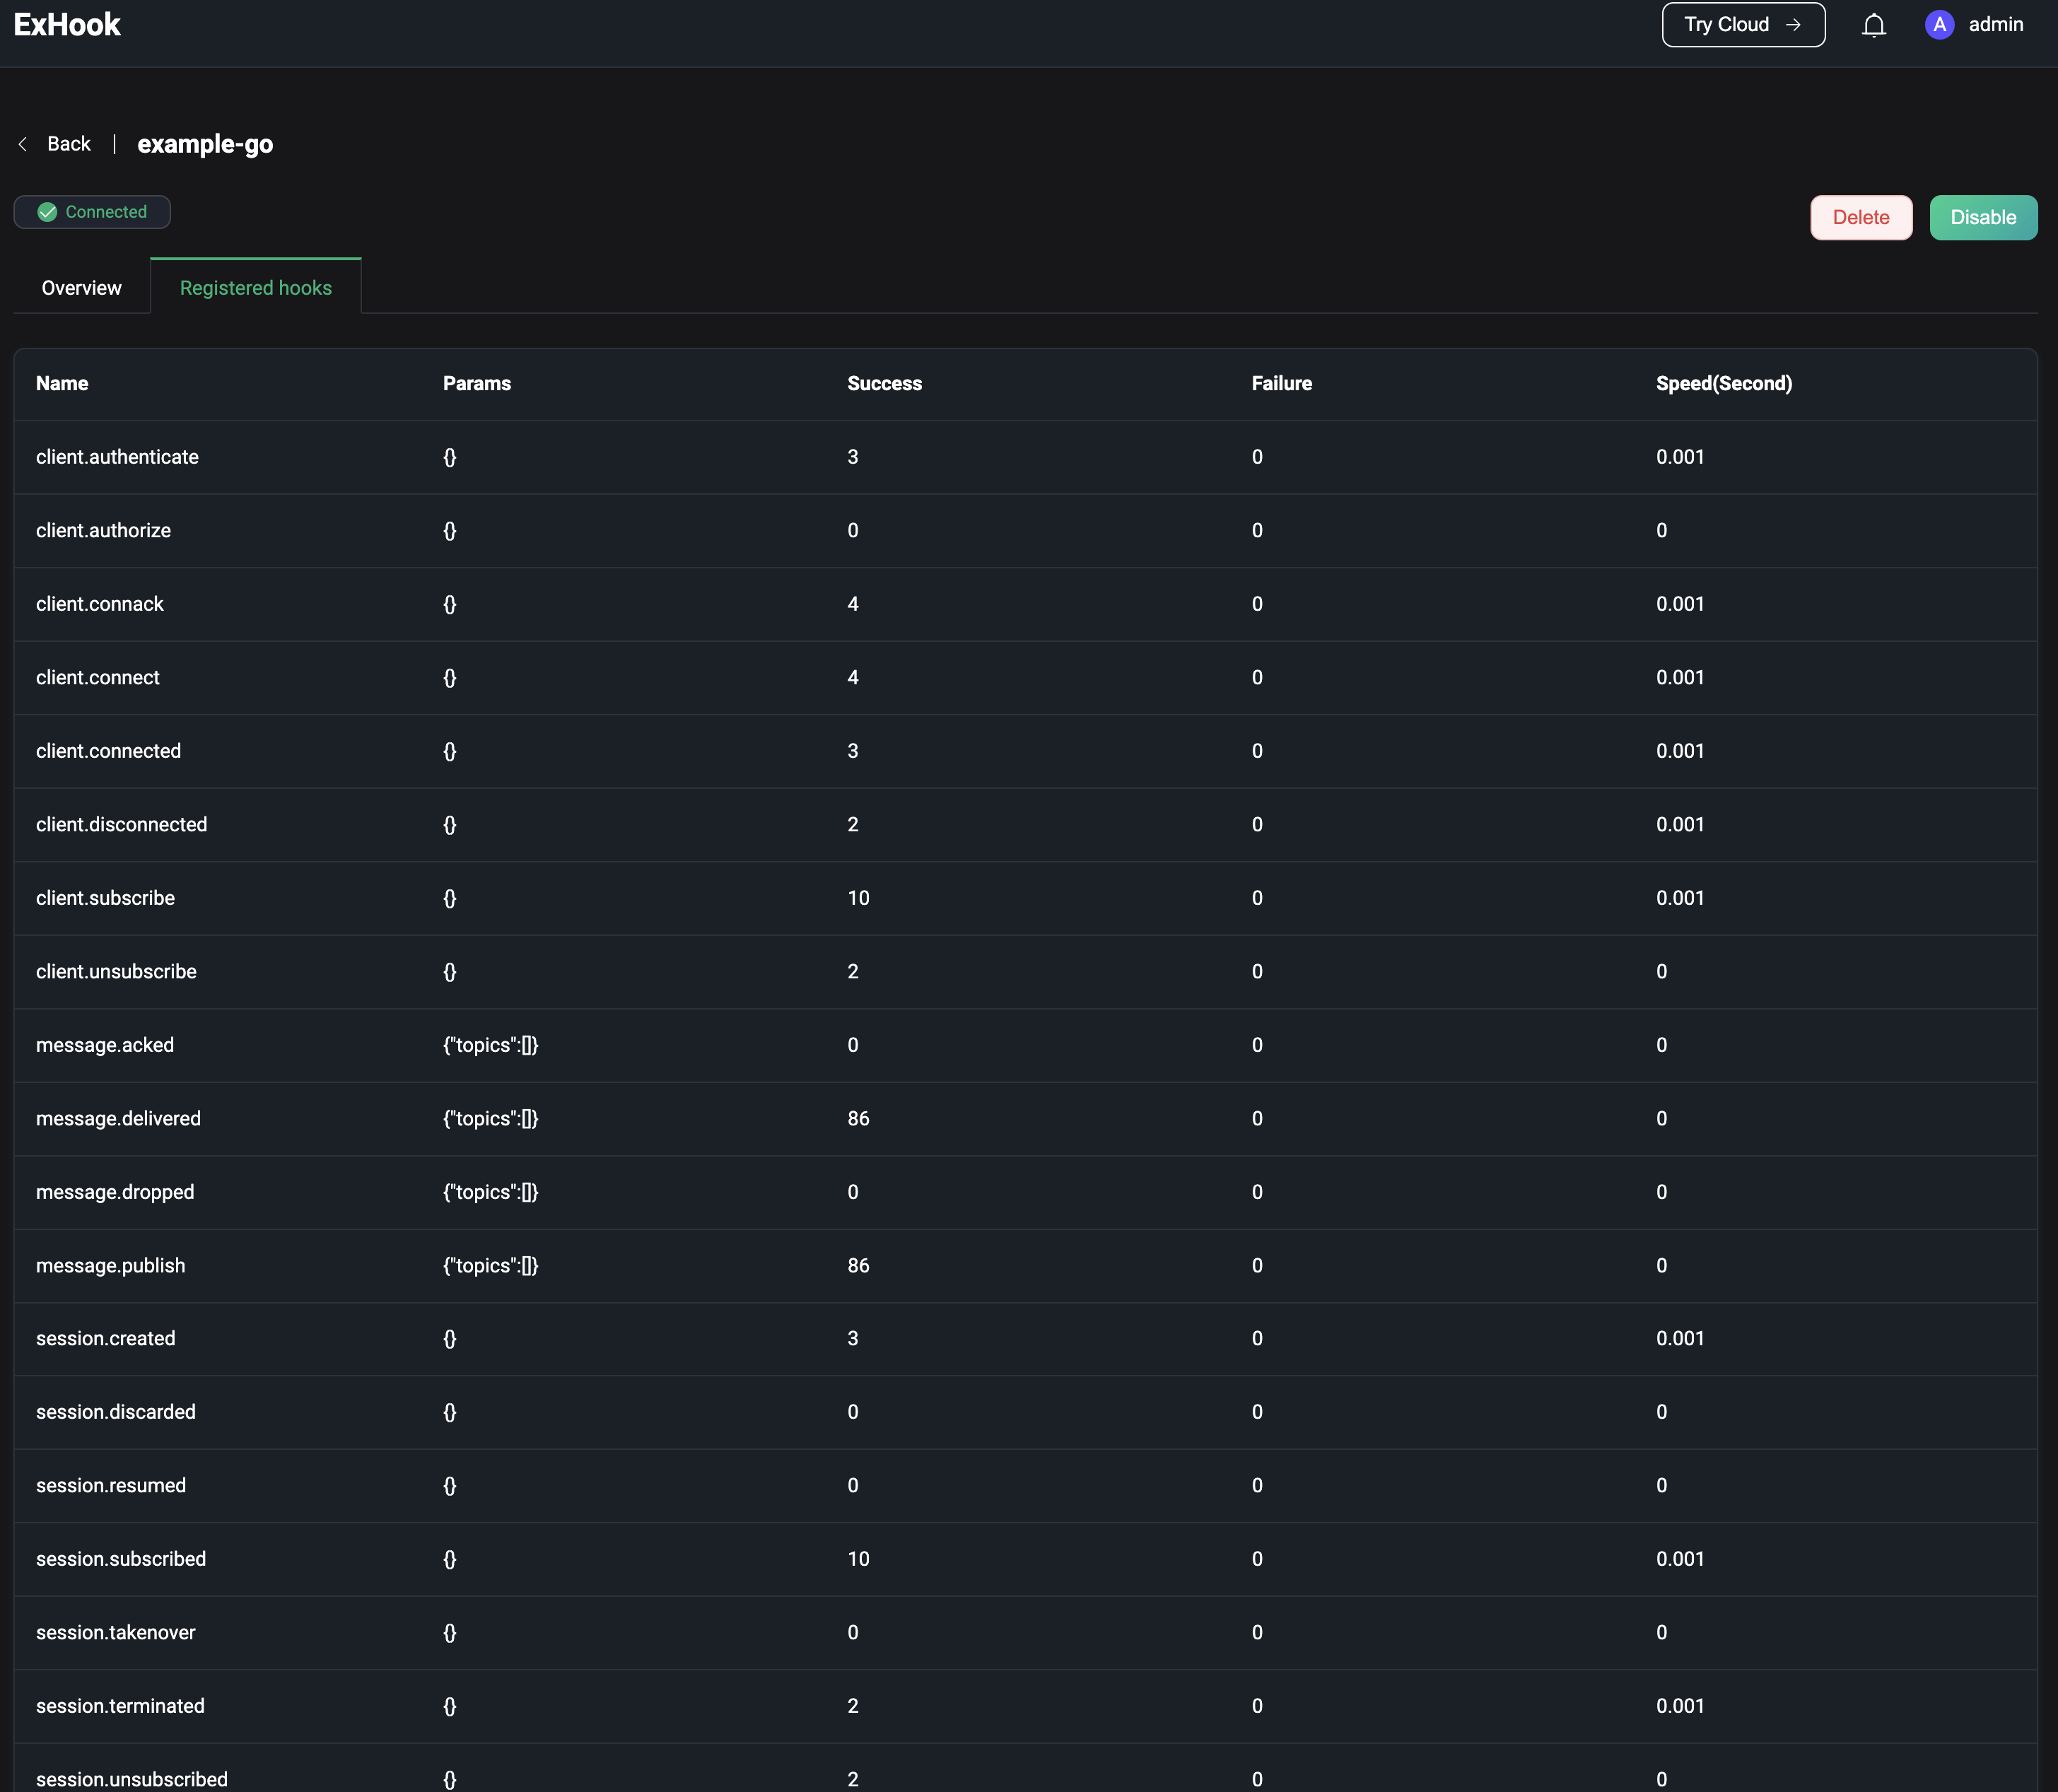Click the ExHook title logo
Image resolution: width=2058 pixels, height=1792 pixels.
pyautogui.click(x=67, y=25)
